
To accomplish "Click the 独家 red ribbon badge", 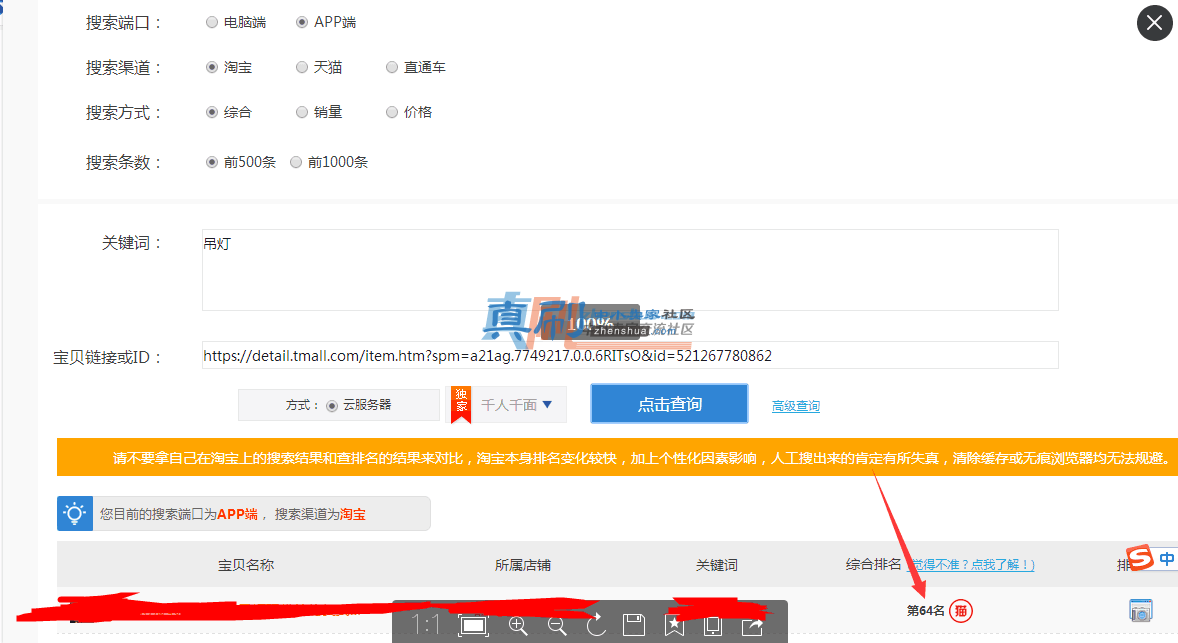I will click(461, 404).
